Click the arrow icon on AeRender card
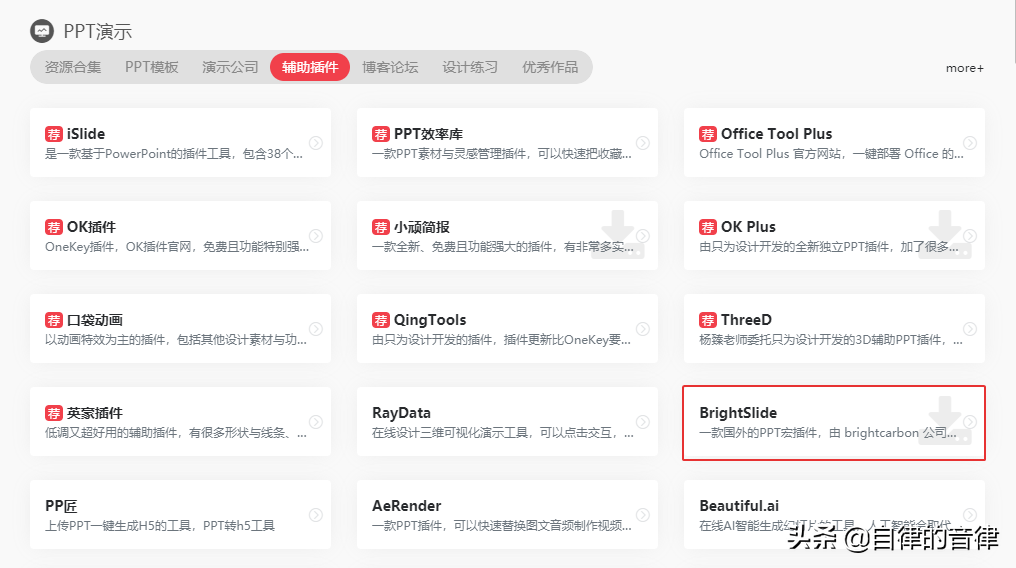1016x568 pixels. 643,515
